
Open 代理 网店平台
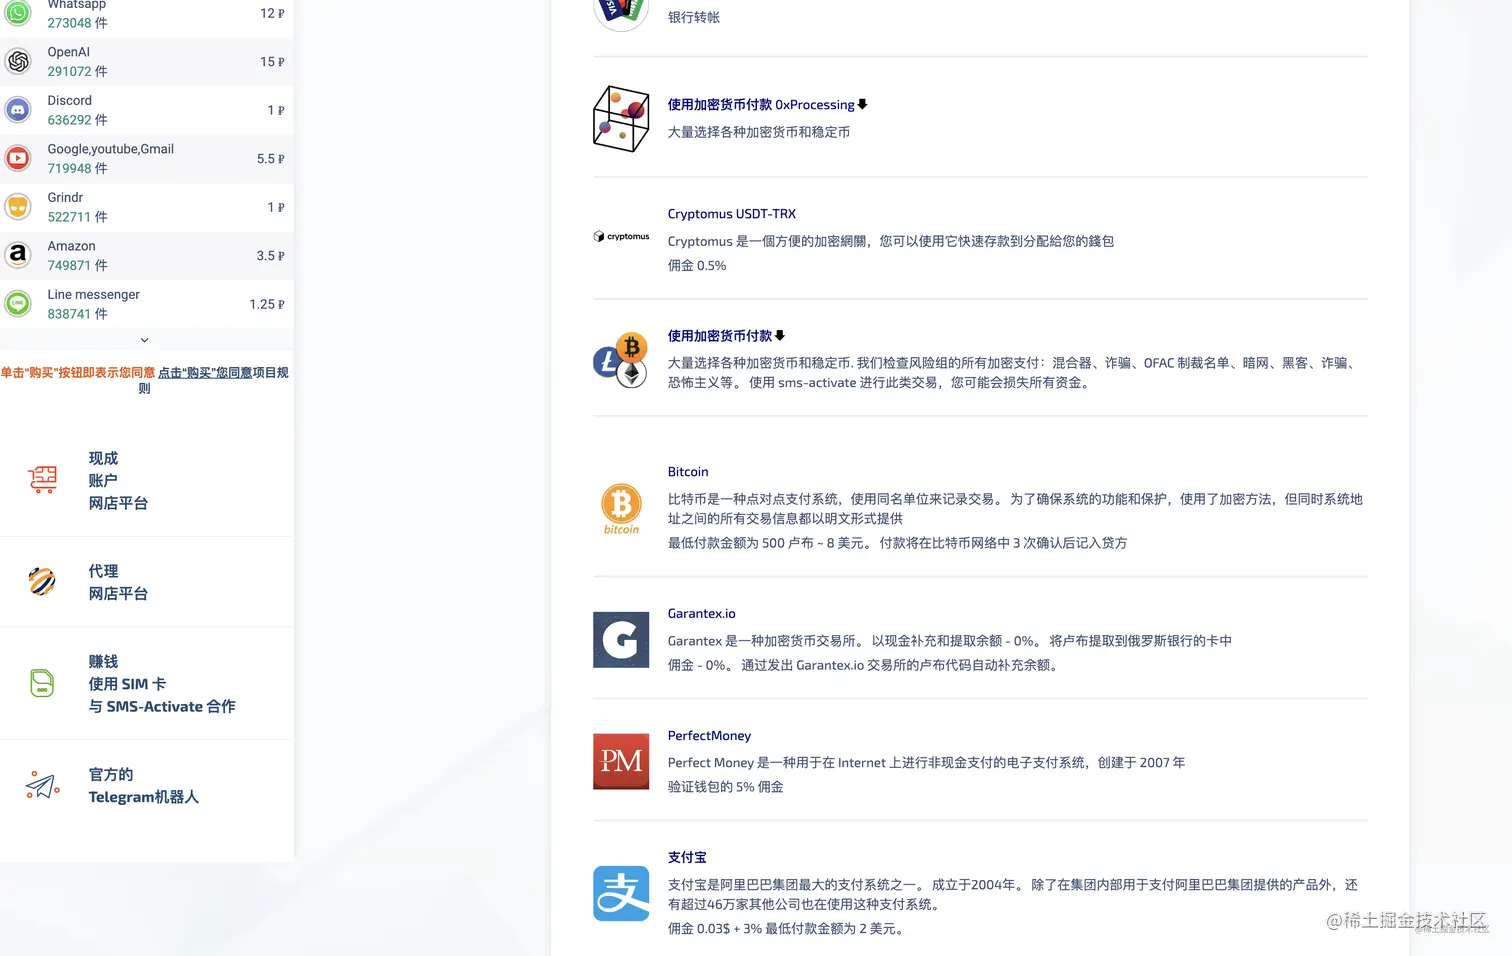coord(118,582)
